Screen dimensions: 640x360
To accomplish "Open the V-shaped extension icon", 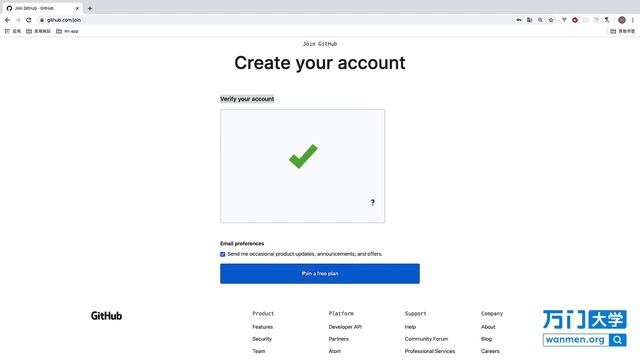I will [564, 20].
